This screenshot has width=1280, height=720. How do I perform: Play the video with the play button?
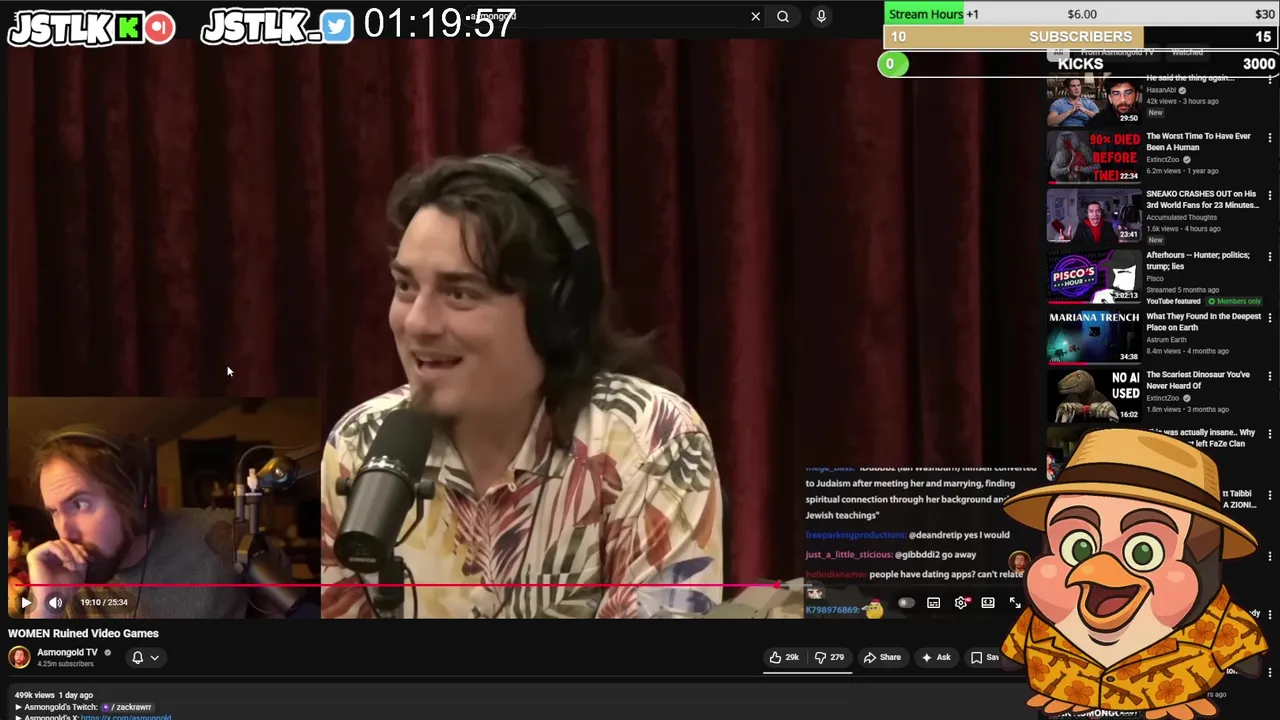pos(26,602)
